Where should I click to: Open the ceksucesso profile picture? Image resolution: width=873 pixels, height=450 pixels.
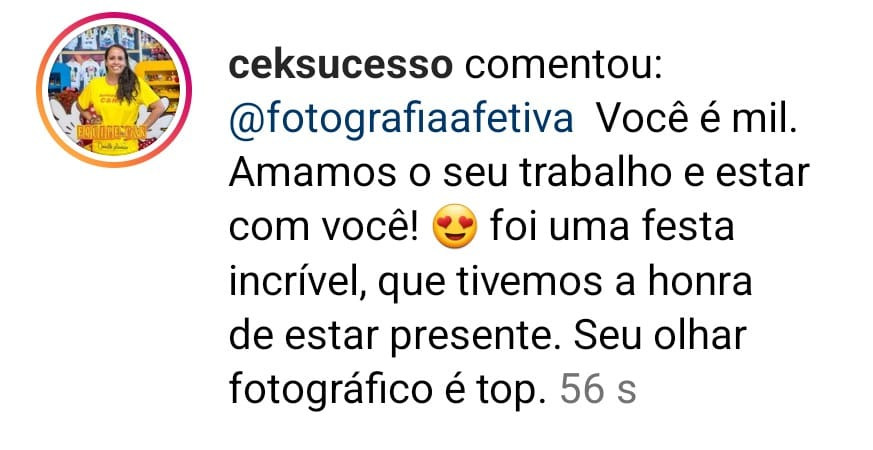point(114,90)
